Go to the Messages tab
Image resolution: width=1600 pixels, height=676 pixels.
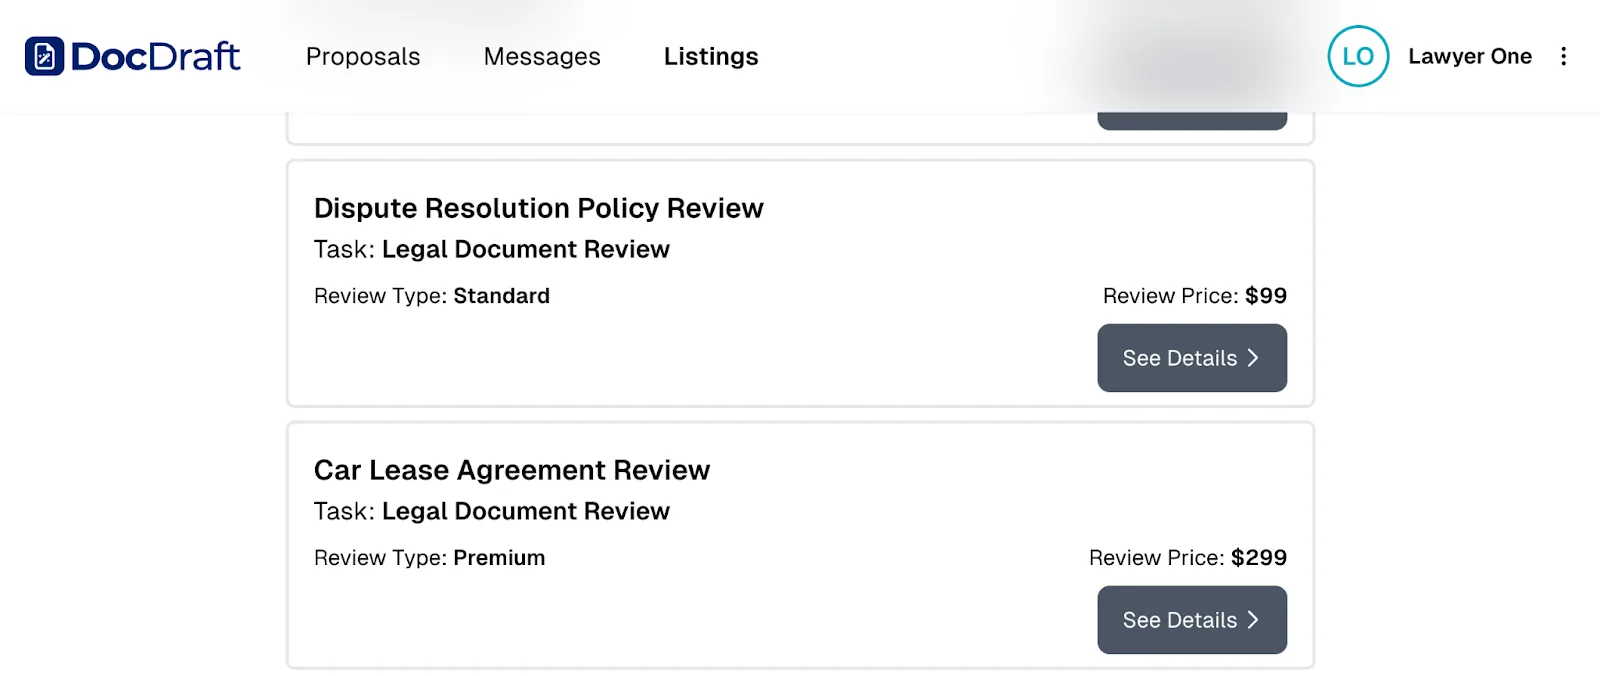tap(542, 57)
